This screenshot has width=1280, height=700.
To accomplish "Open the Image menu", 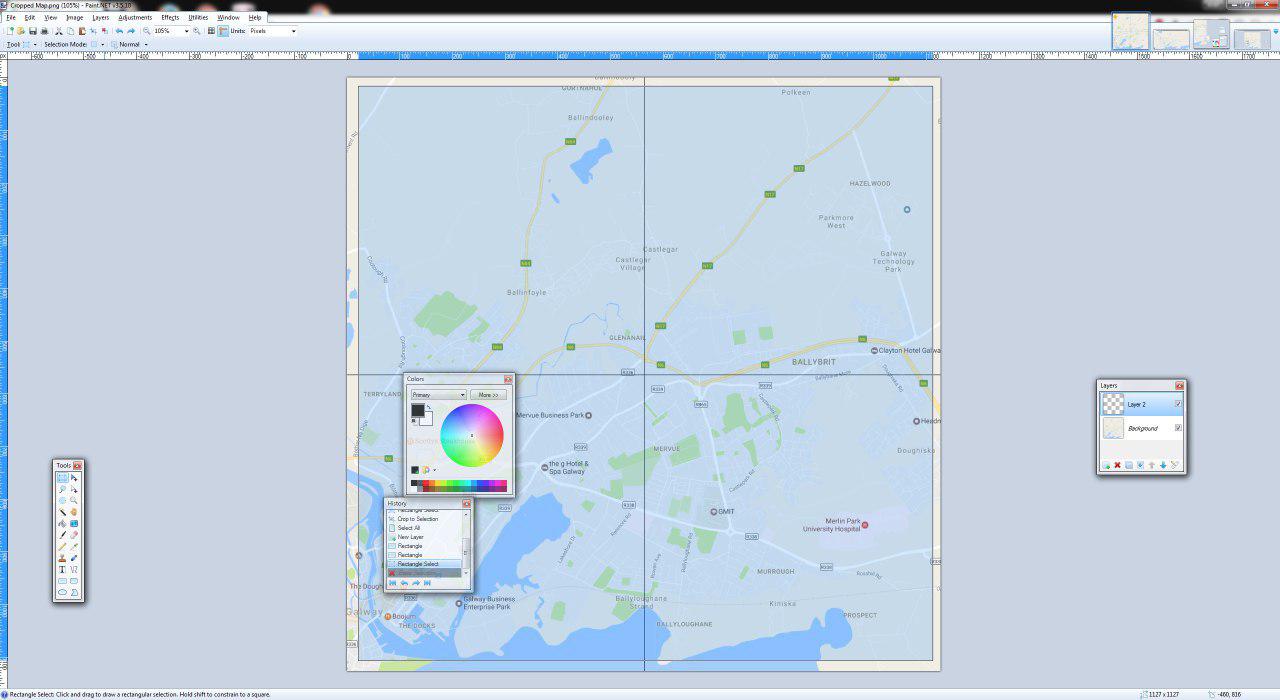I will [x=75, y=17].
